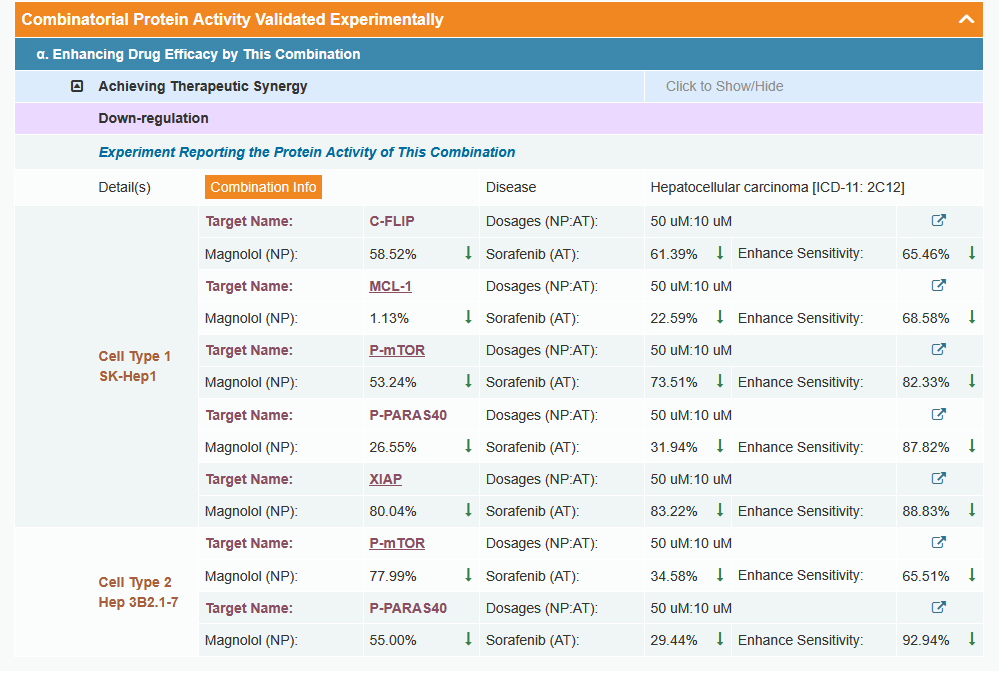
Task: Open external link for SK-Hep1 P-mTOR row
Action: 938,350
